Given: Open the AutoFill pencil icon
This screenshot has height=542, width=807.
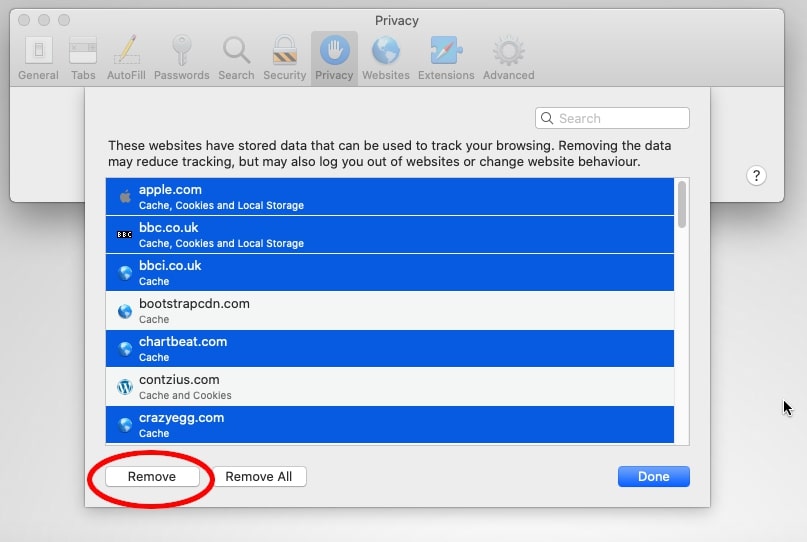Looking at the screenshot, I should 126,50.
